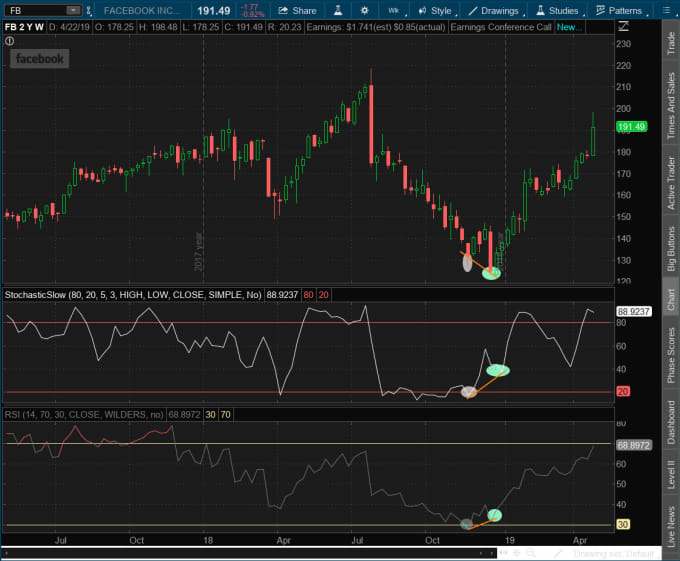Click the FB 2 Y W chart label

point(24,27)
